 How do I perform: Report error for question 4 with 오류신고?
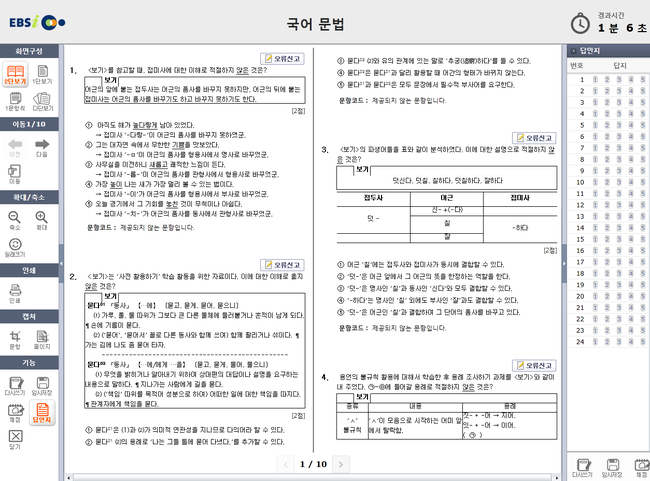pos(534,365)
